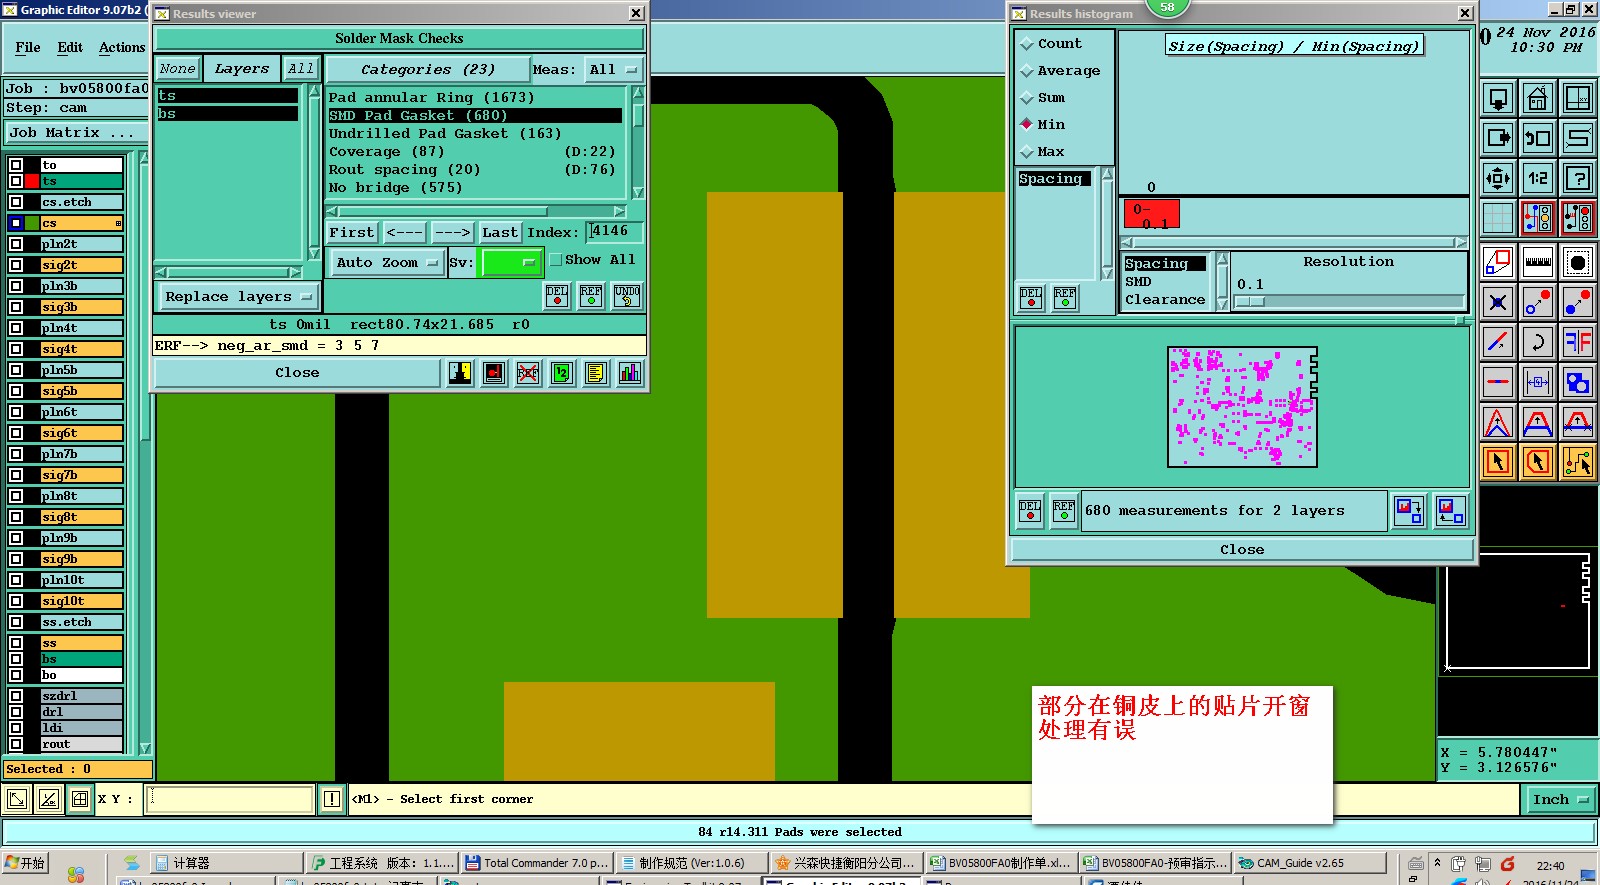
Task: Click the ruler measure tool icon
Action: 1537,263
